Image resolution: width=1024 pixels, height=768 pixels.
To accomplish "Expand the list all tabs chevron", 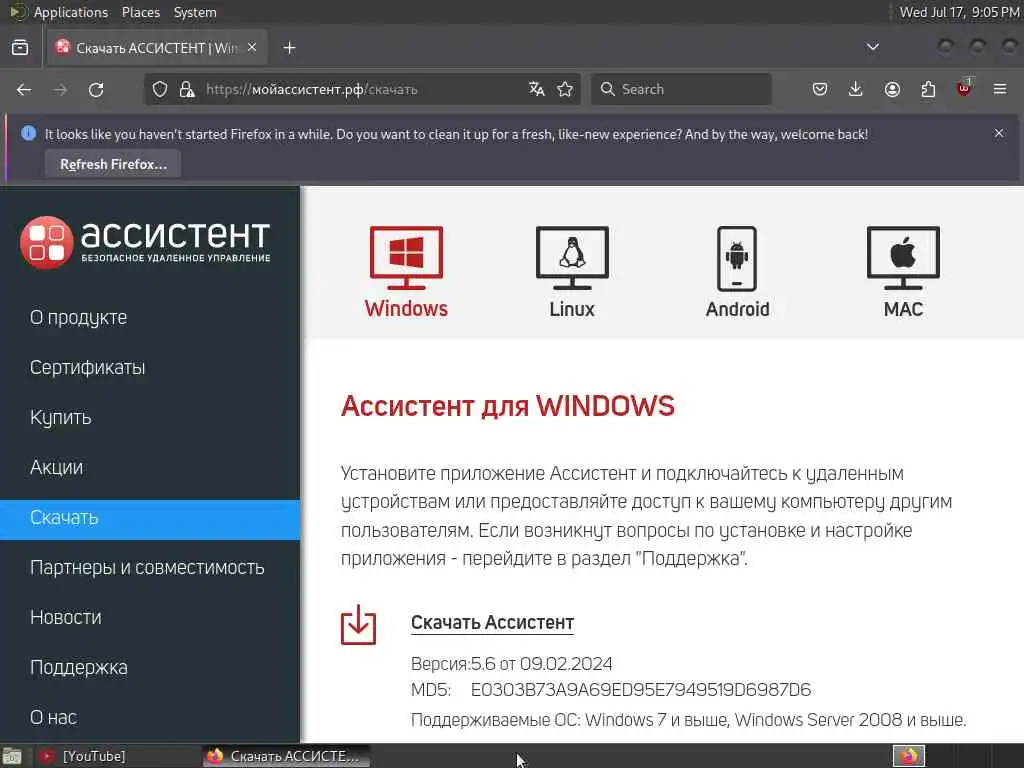I will 872,47.
